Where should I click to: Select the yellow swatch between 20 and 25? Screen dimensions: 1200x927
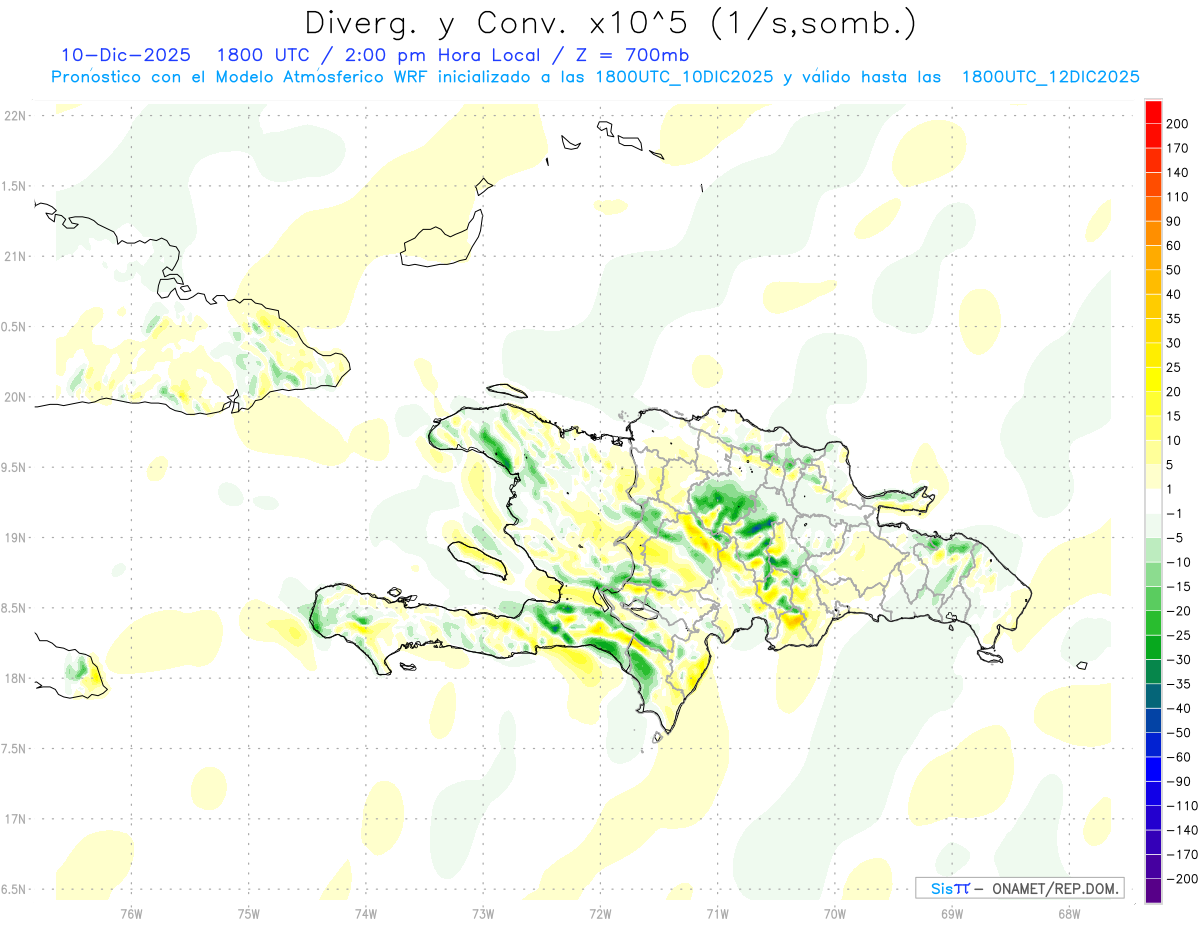1154,379
